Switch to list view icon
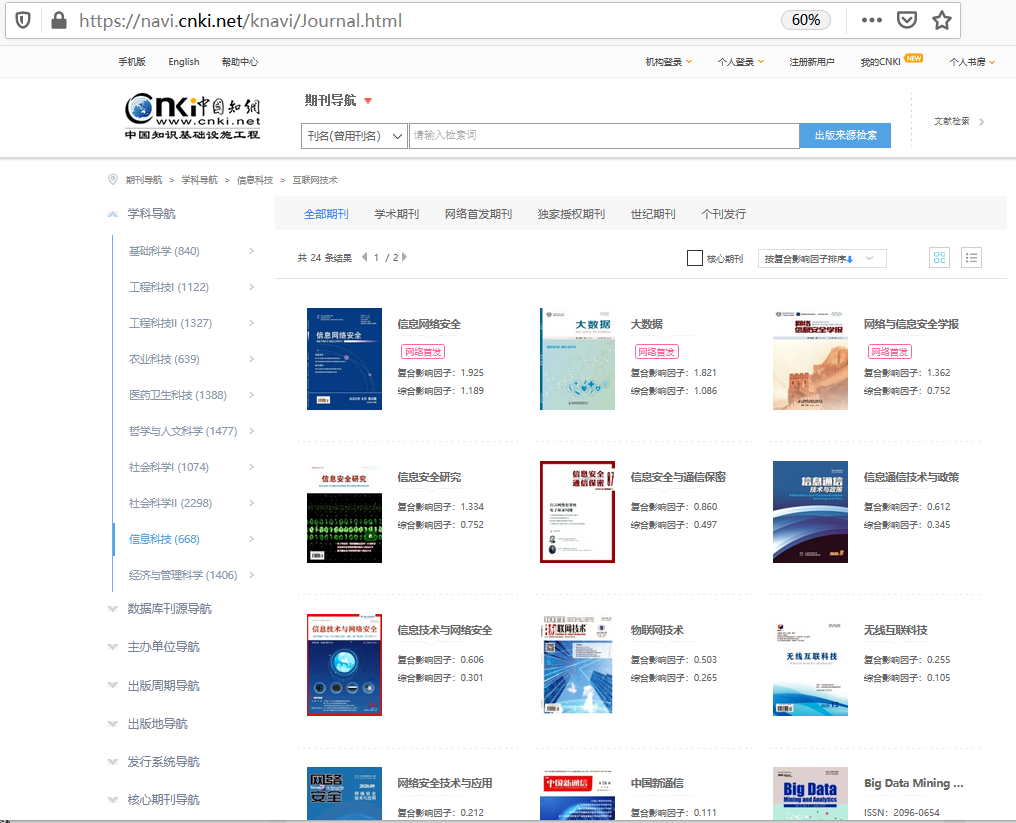 971,258
